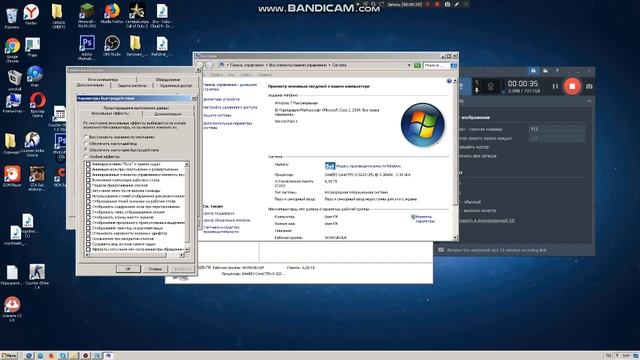Click the effects list scroll-up arrow
Screen dimensions: 640x360
click(x=187, y=164)
